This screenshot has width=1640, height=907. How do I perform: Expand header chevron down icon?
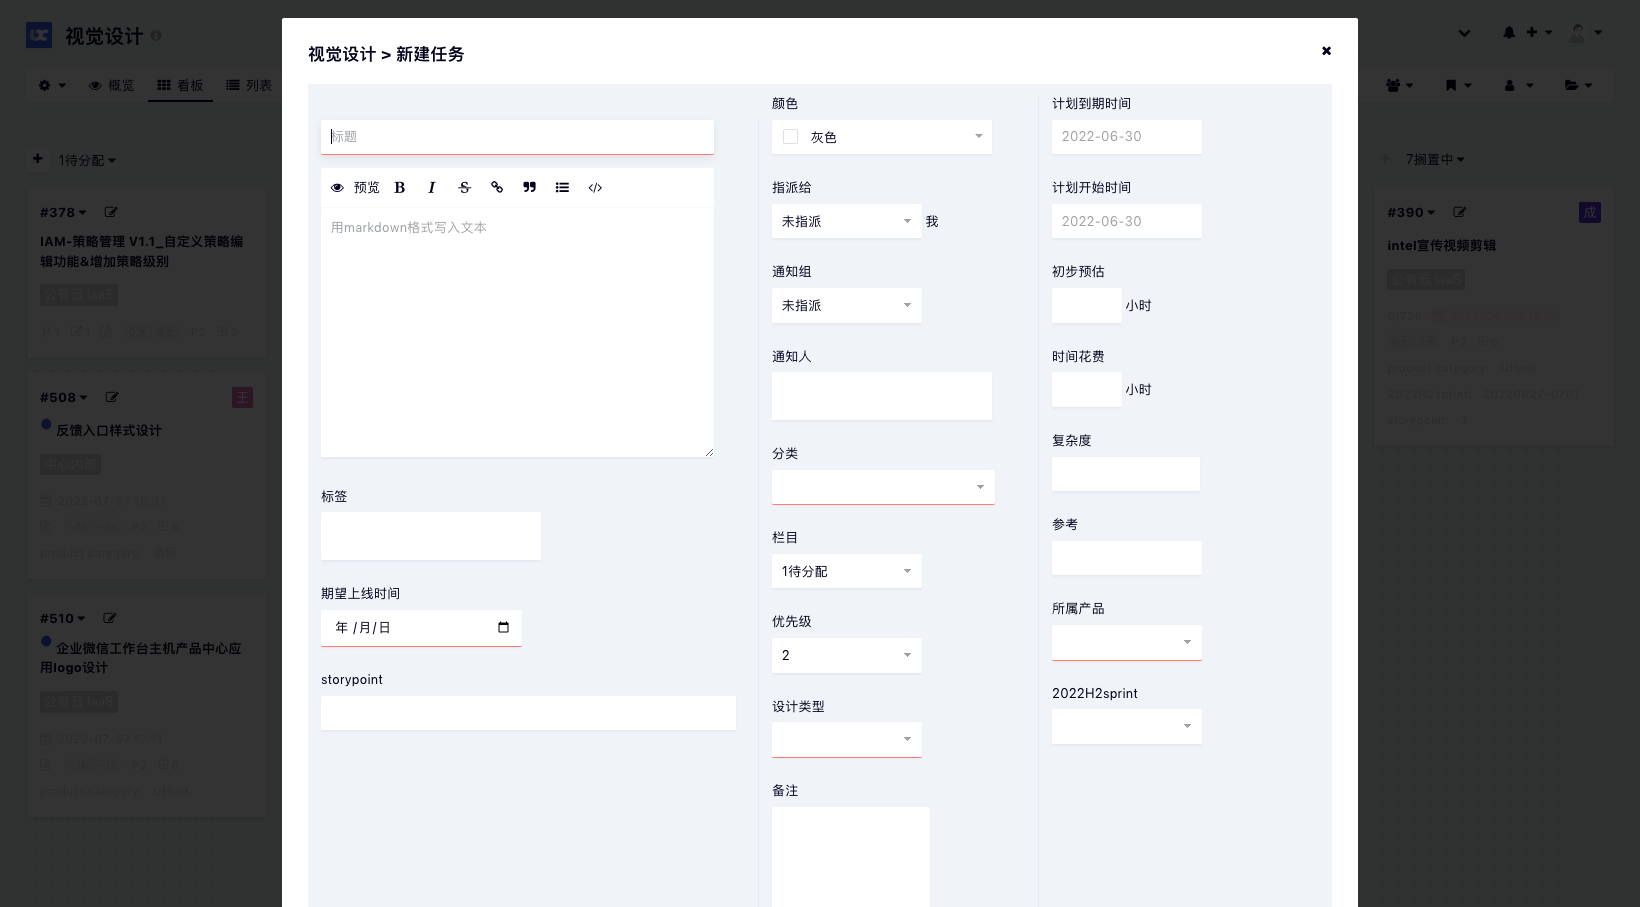pos(1464,33)
